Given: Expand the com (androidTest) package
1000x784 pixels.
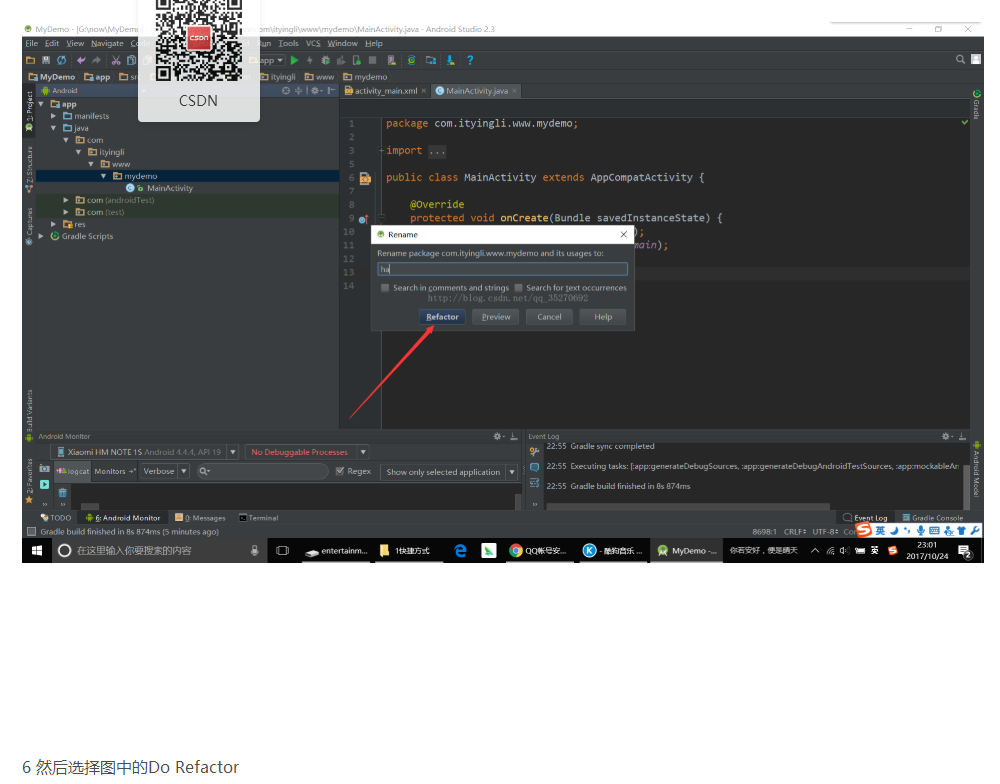Looking at the screenshot, I should pyautogui.click(x=66, y=200).
